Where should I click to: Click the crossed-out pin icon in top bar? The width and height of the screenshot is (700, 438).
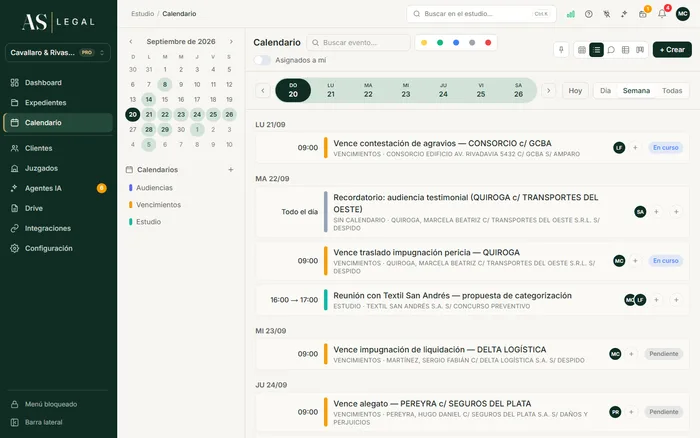point(607,14)
